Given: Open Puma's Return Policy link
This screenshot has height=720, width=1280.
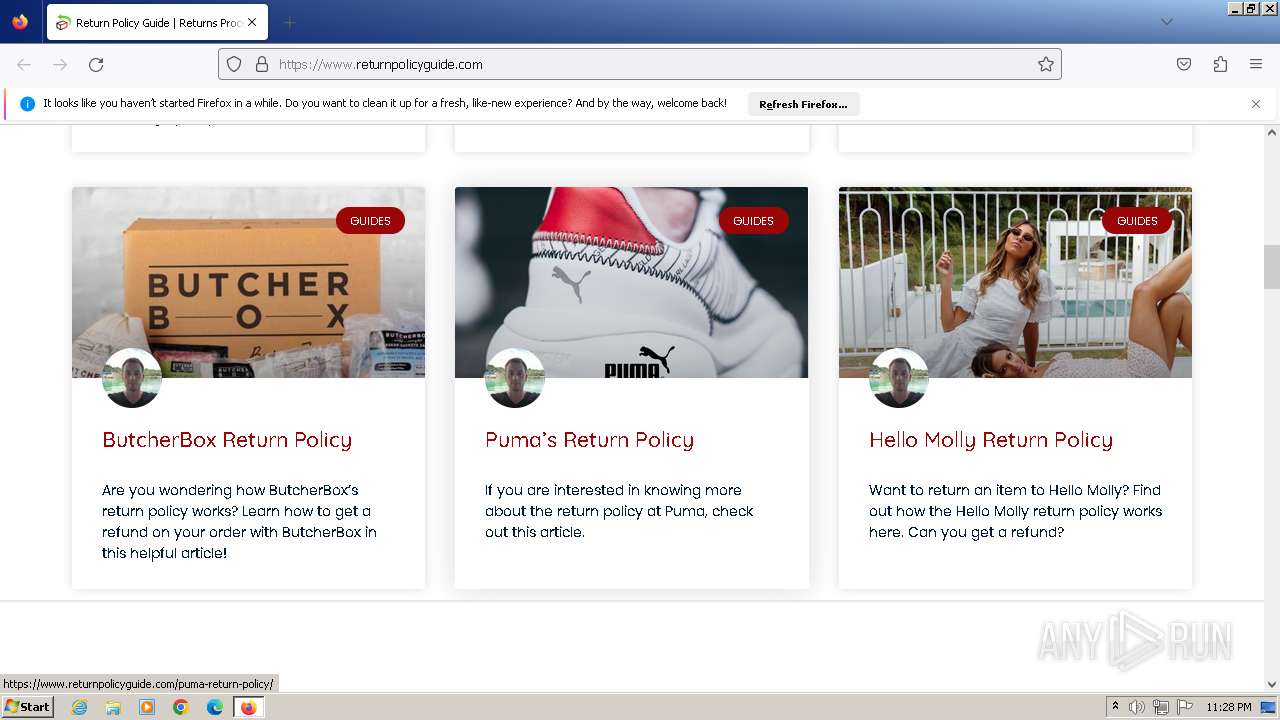Looking at the screenshot, I should pos(589,440).
